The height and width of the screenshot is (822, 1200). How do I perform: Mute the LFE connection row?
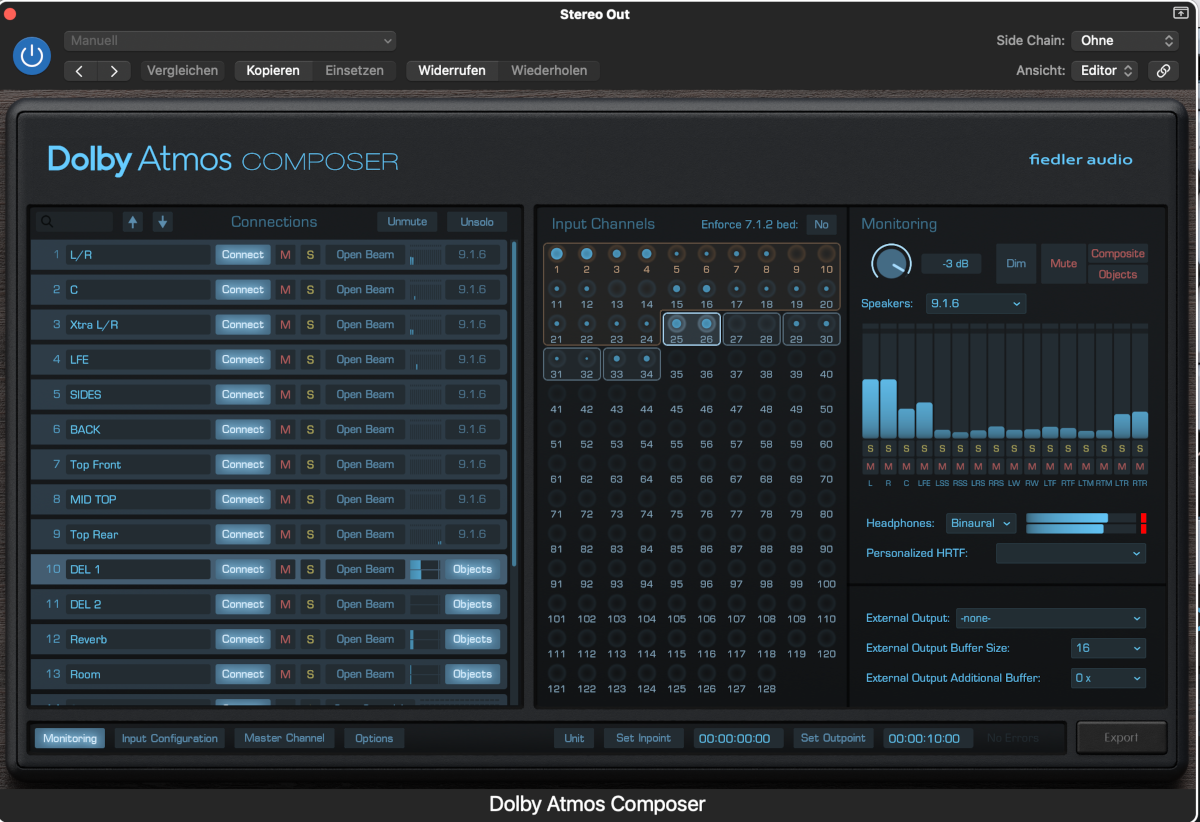point(285,360)
